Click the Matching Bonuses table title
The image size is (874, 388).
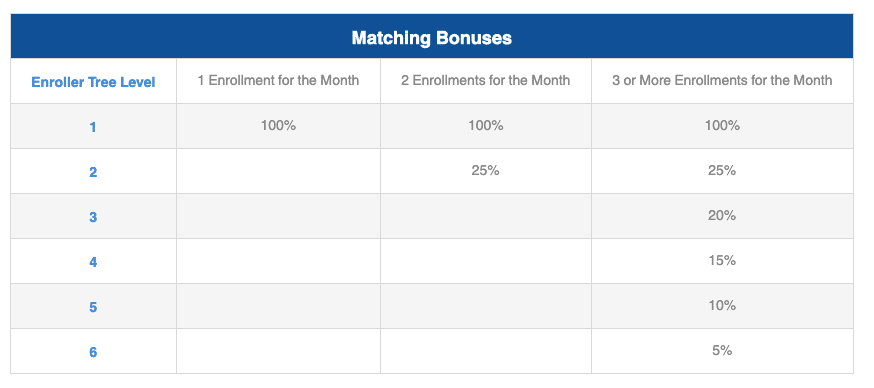click(x=431, y=38)
